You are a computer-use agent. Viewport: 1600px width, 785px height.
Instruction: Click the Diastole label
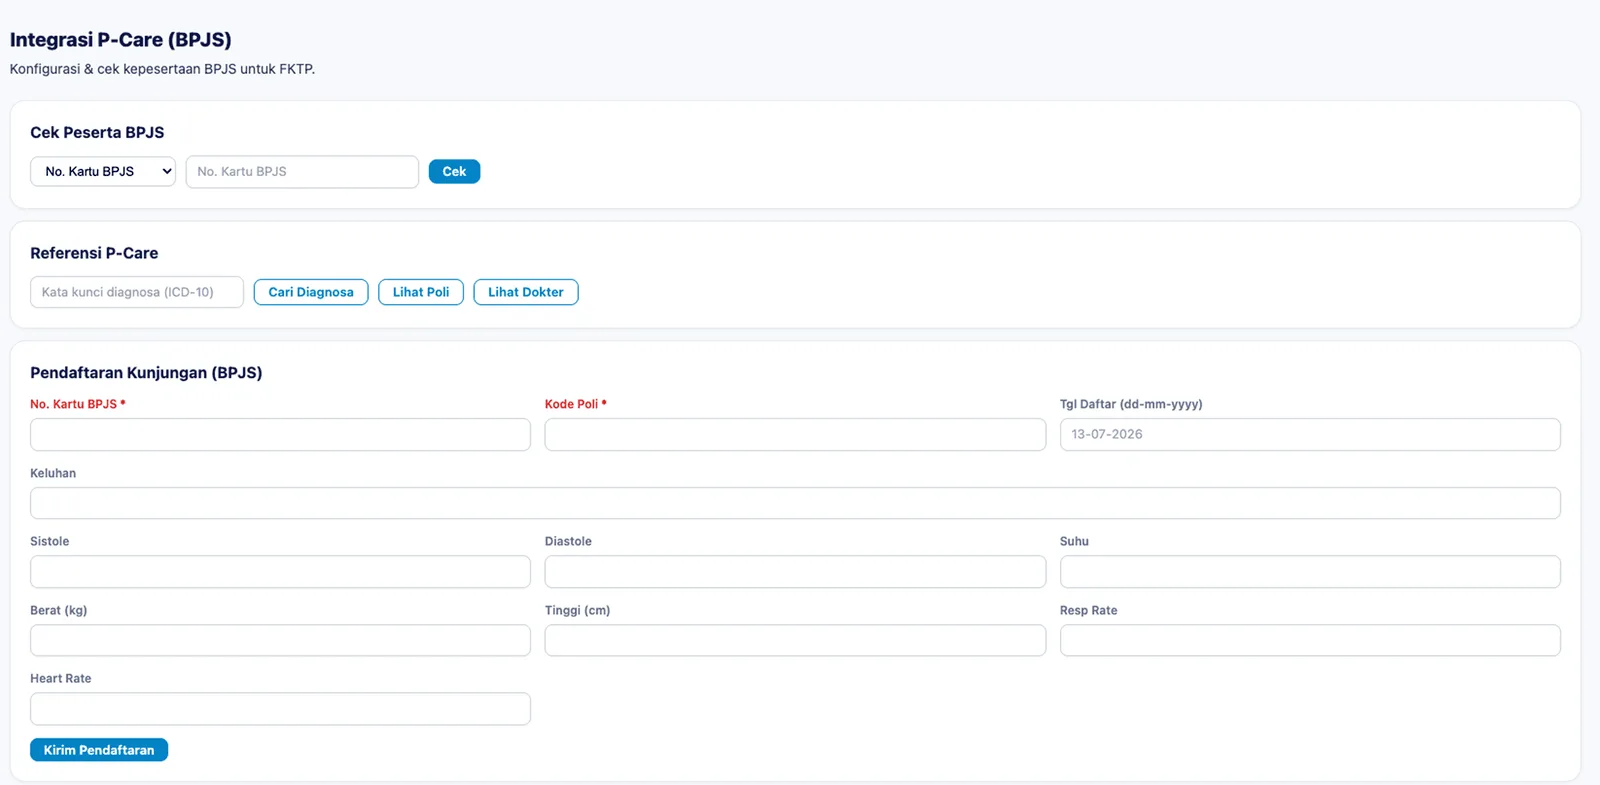point(568,541)
